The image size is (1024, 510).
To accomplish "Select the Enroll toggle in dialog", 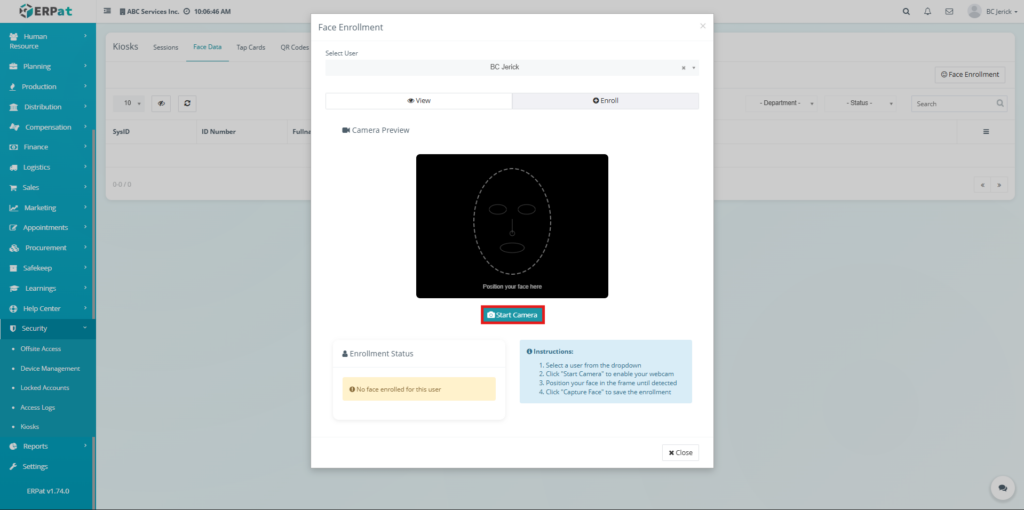I will click(605, 101).
